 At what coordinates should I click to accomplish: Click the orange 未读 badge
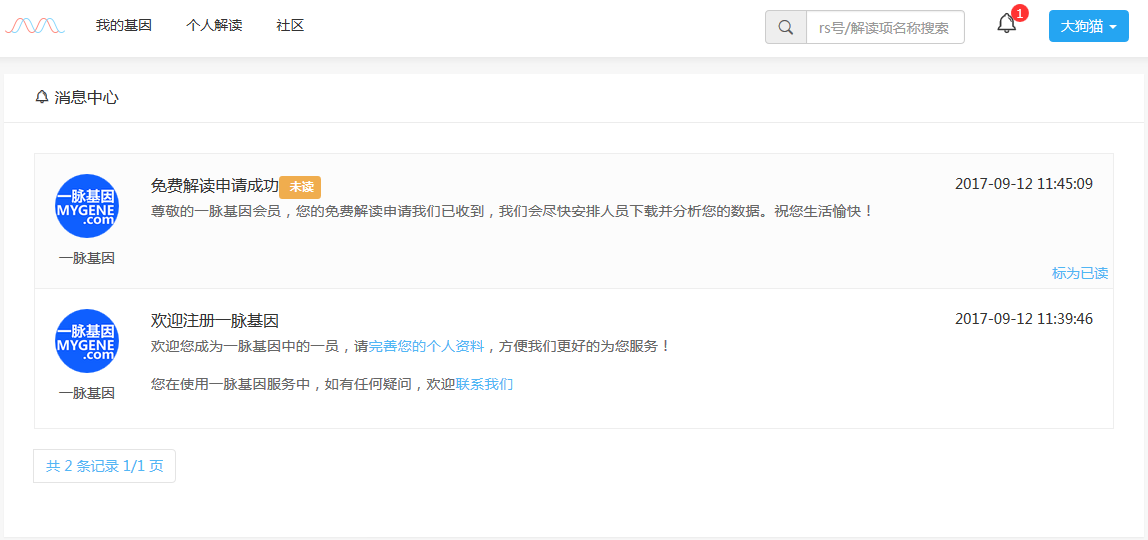point(300,187)
